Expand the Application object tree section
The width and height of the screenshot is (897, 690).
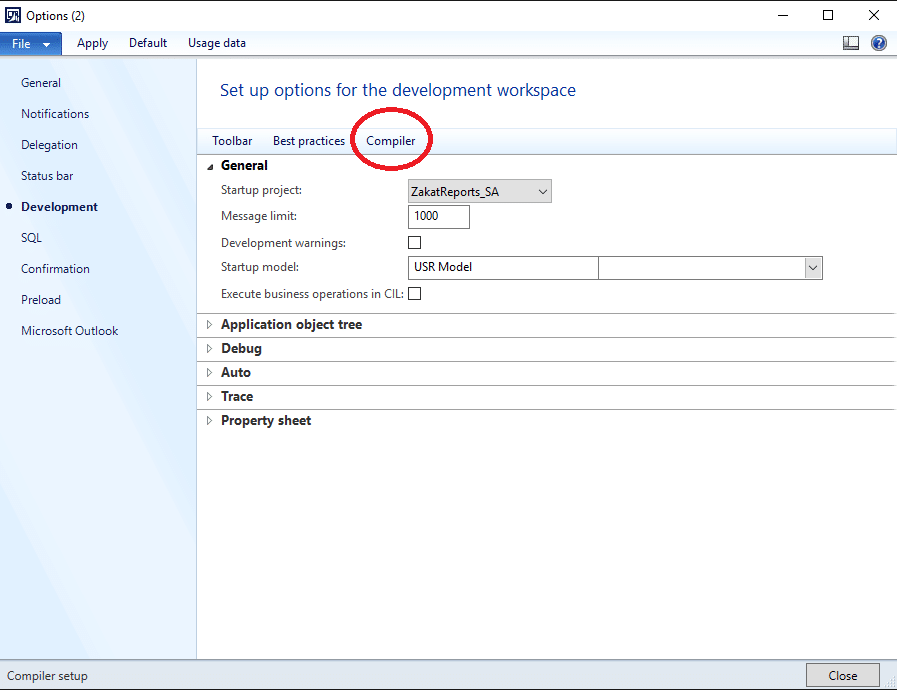coord(209,324)
